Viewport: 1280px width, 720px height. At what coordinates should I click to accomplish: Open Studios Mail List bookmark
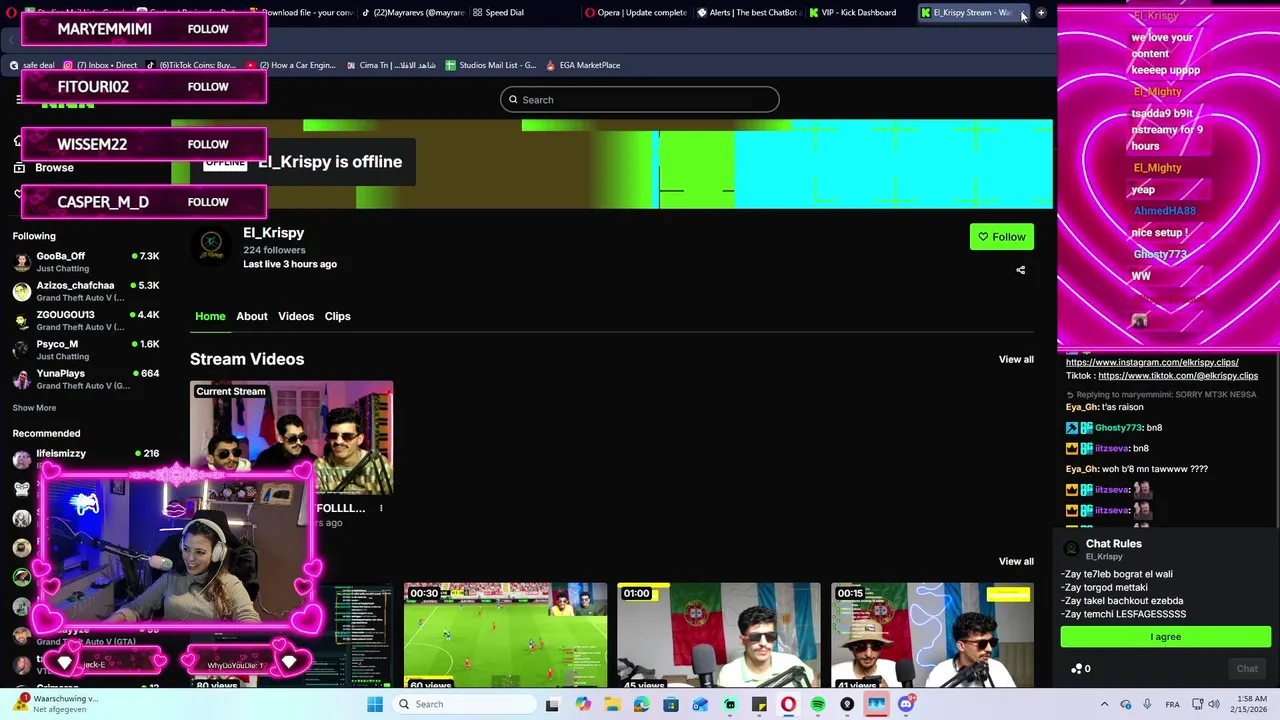tap(491, 65)
